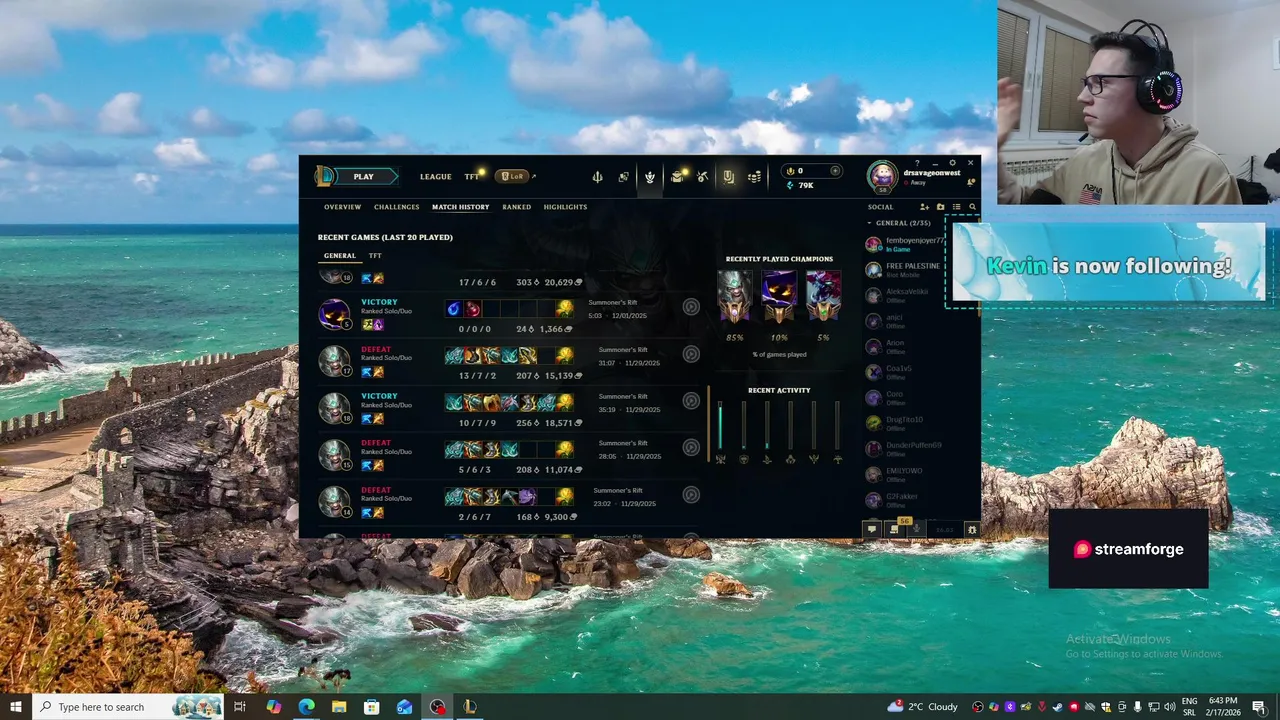The image size is (1280, 720).
Task: Open the 2/6/7 Defeat match row
Action: point(510,502)
